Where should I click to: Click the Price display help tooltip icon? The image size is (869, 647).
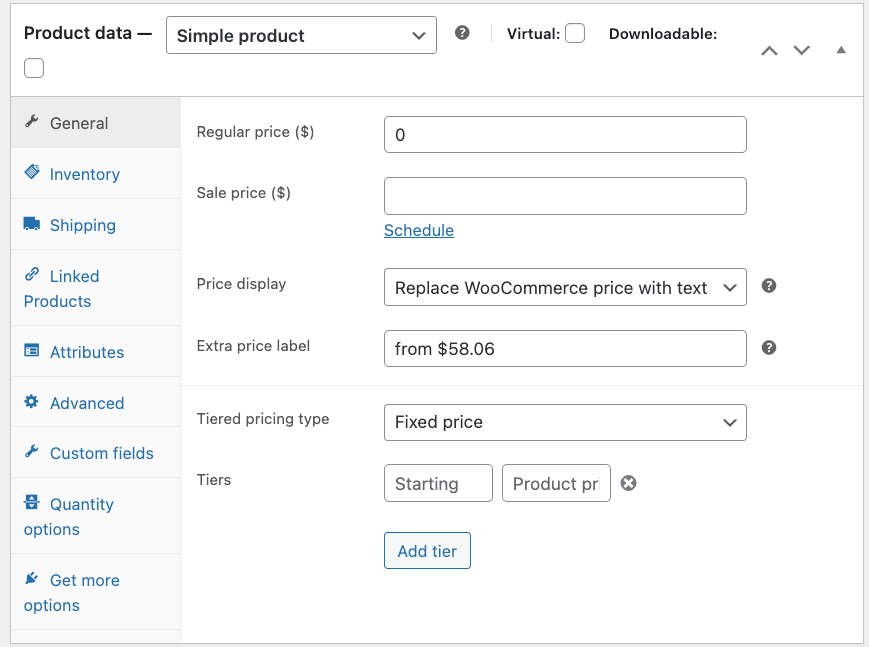click(x=769, y=286)
